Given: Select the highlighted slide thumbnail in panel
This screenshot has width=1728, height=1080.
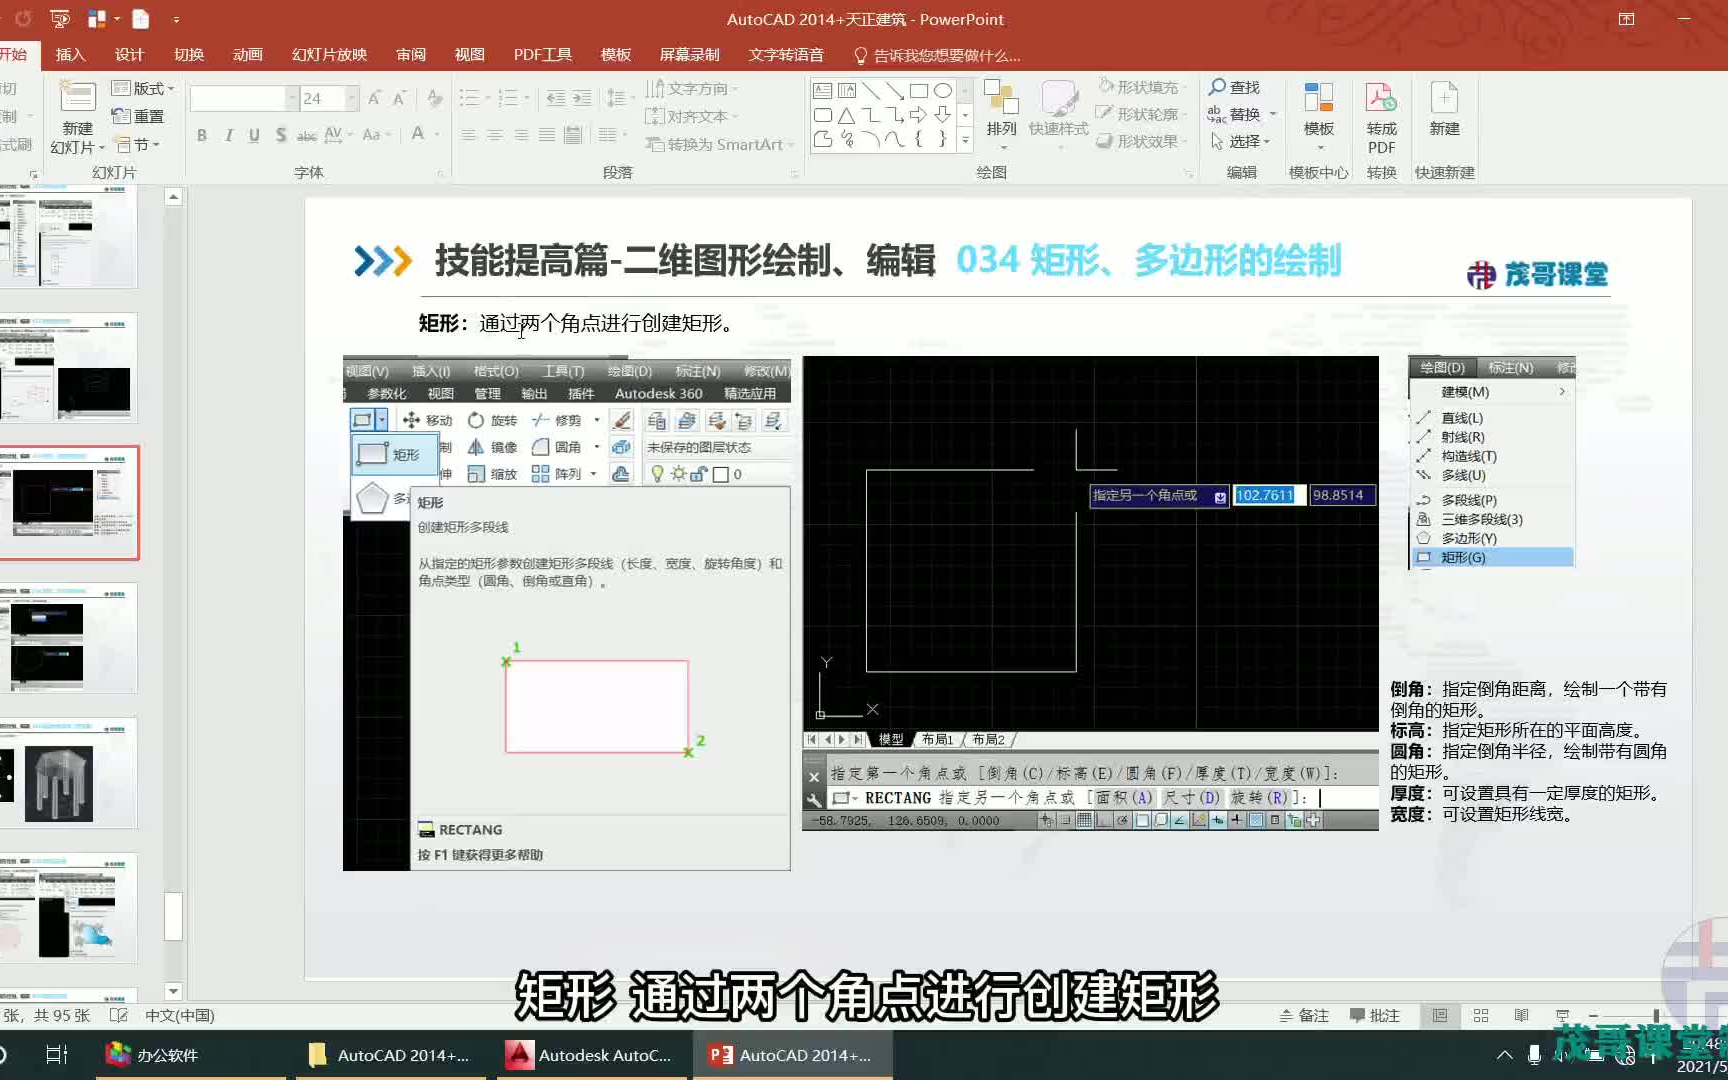Looking at the screenshot, I should tap(70, 503).
